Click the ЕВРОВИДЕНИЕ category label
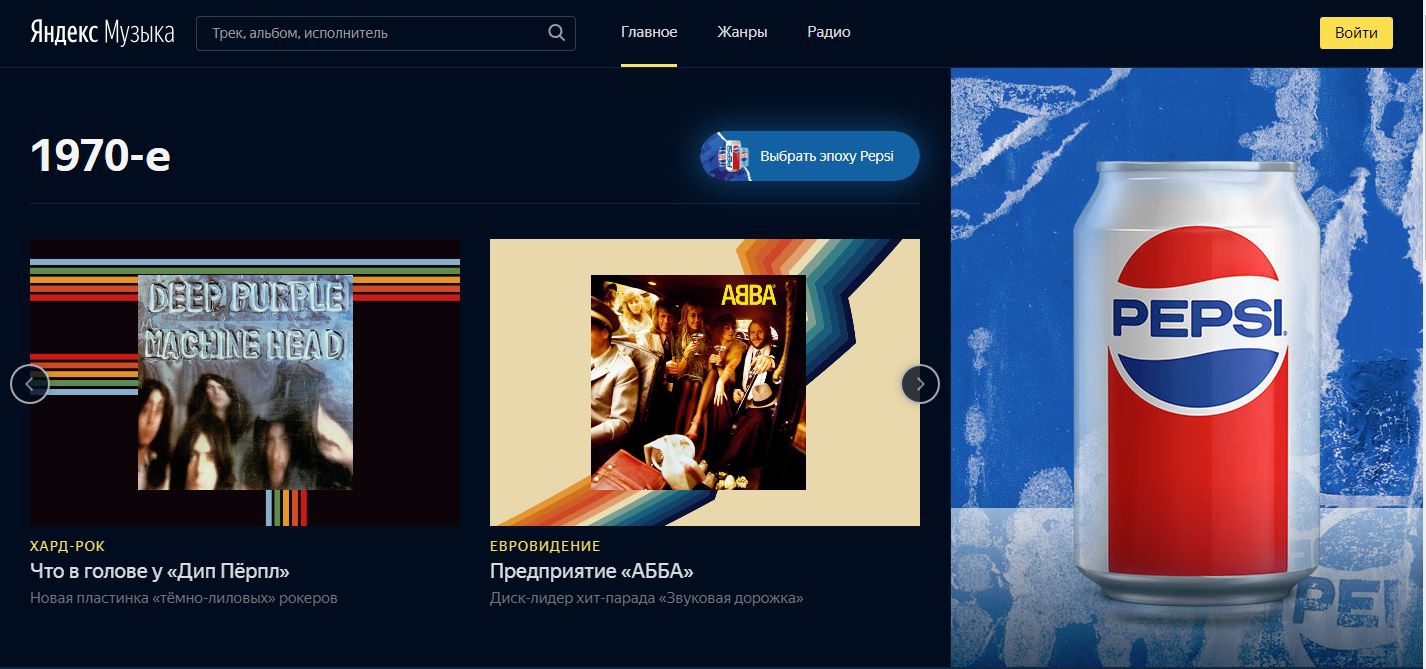The width and height of the screenshot is (1426, 669). click(545, 546)
